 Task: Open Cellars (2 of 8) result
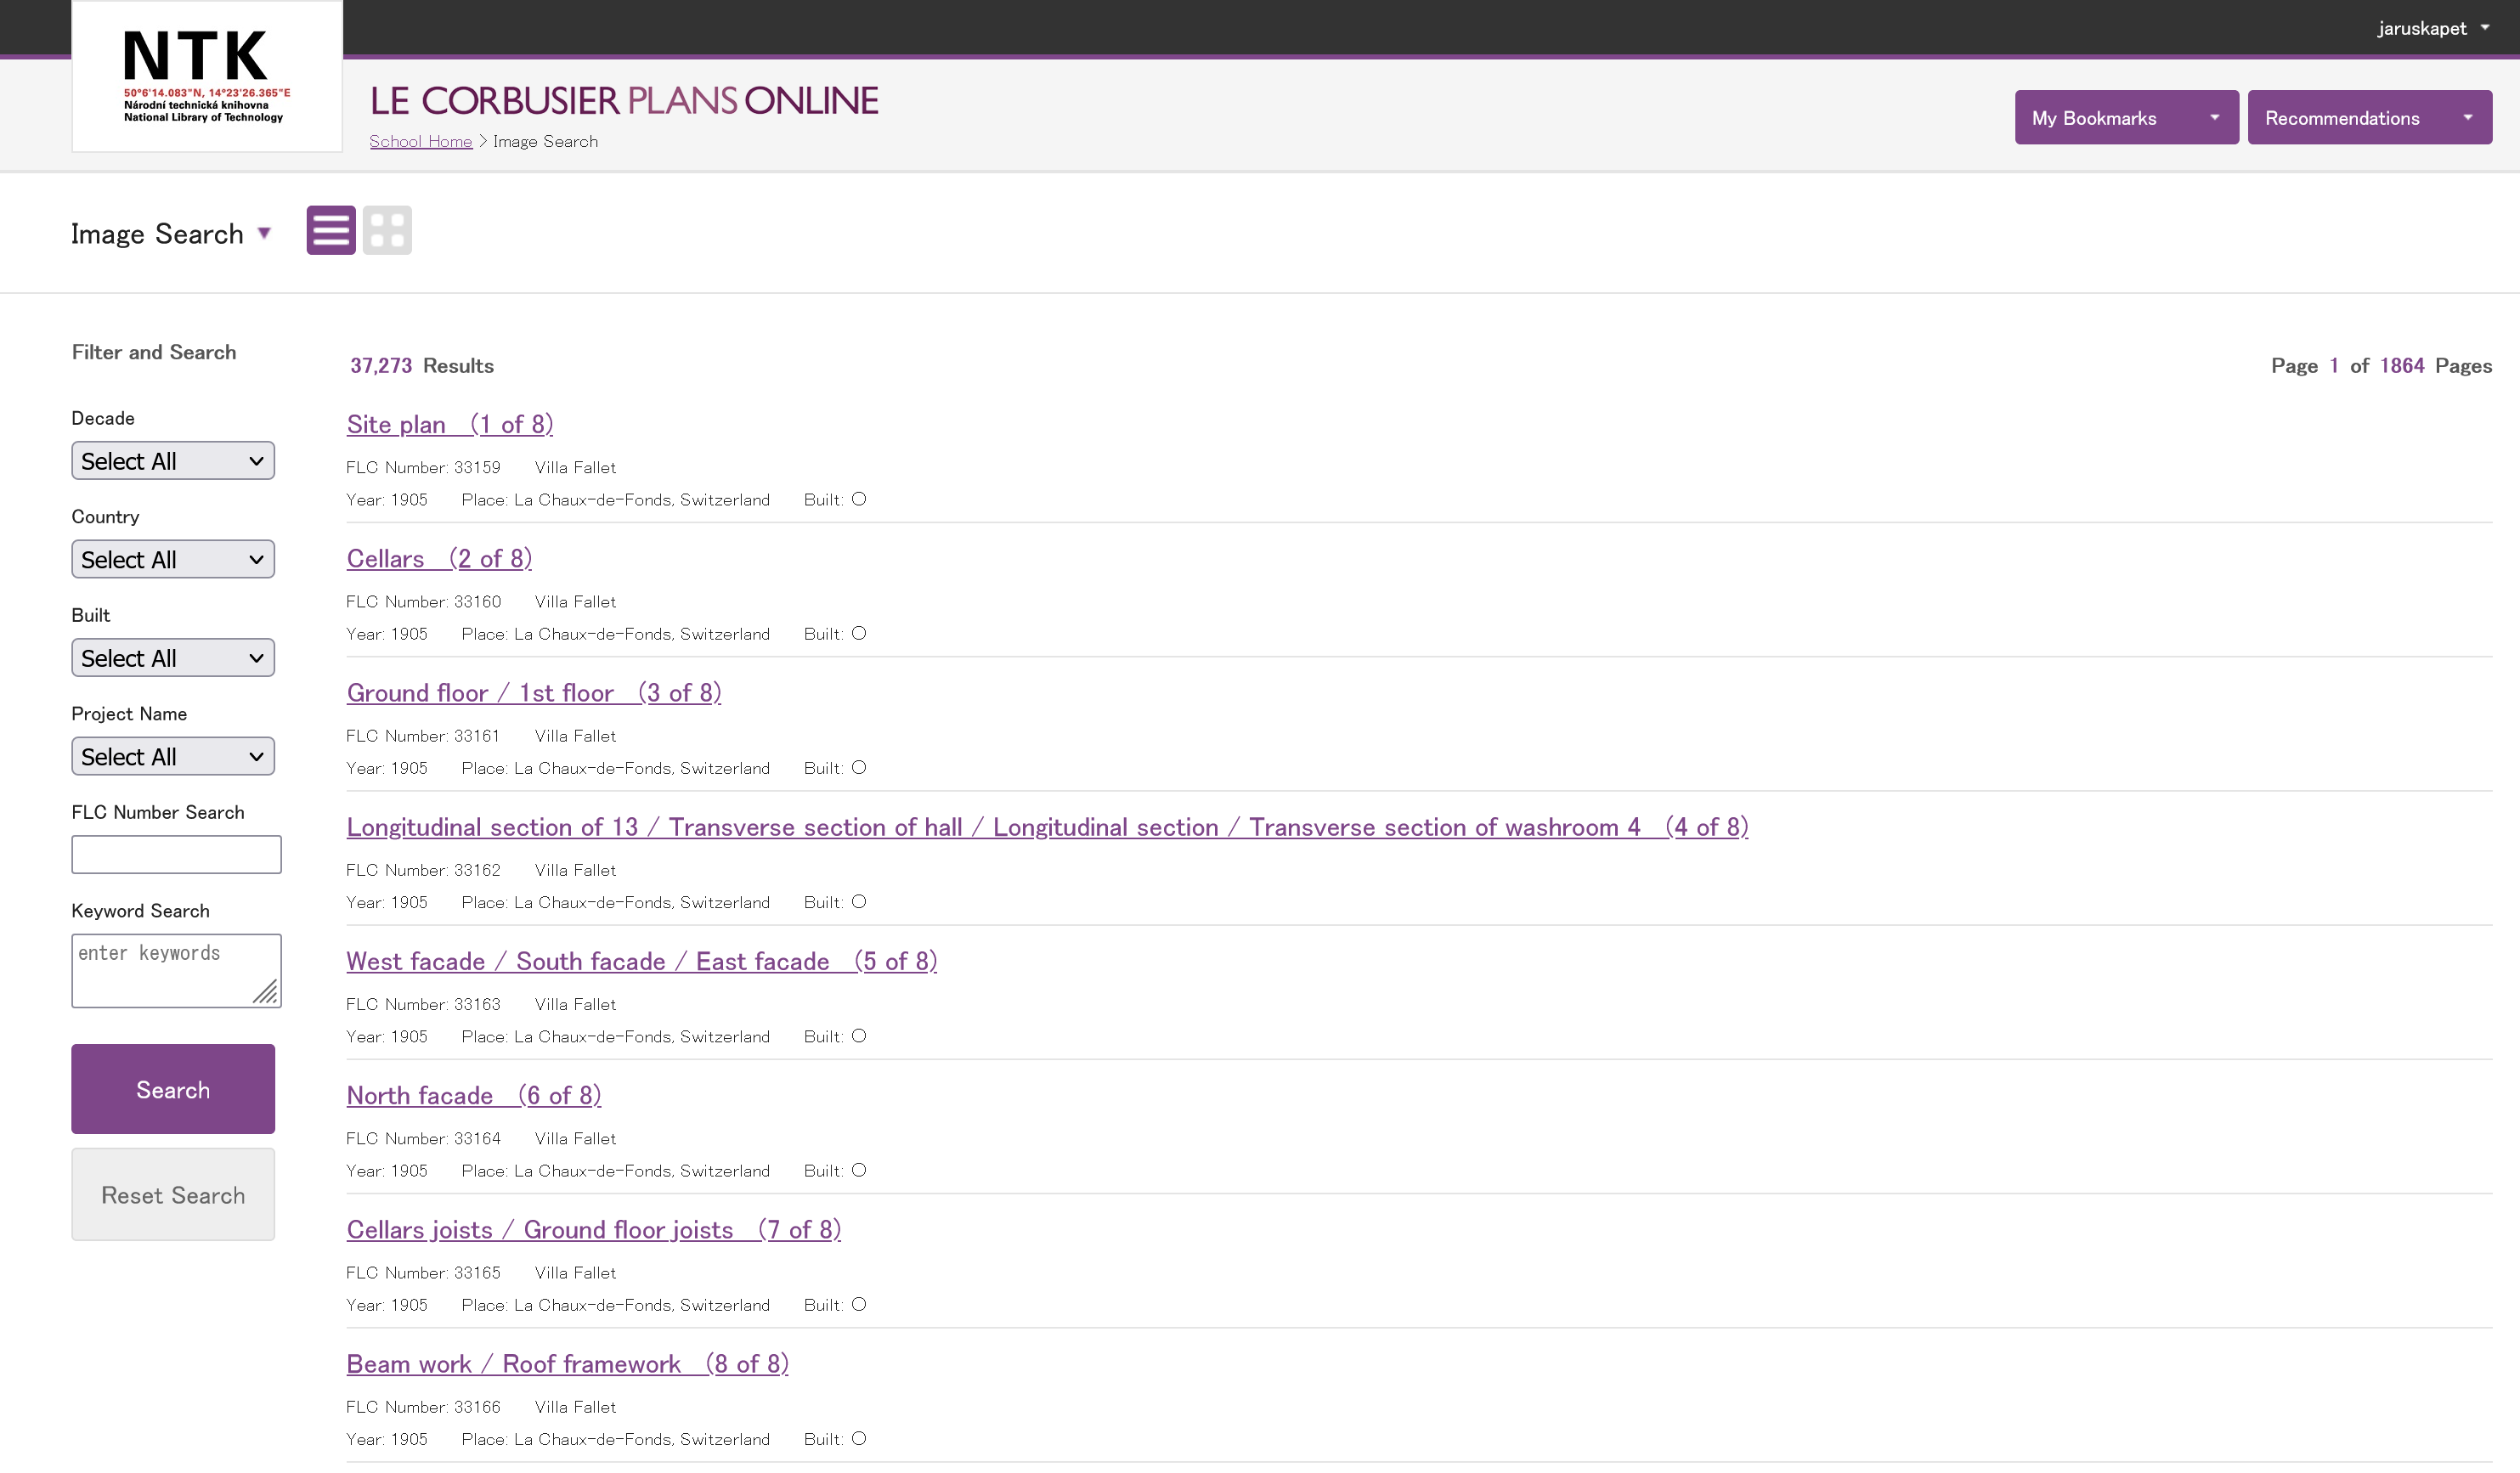[439, 558]
